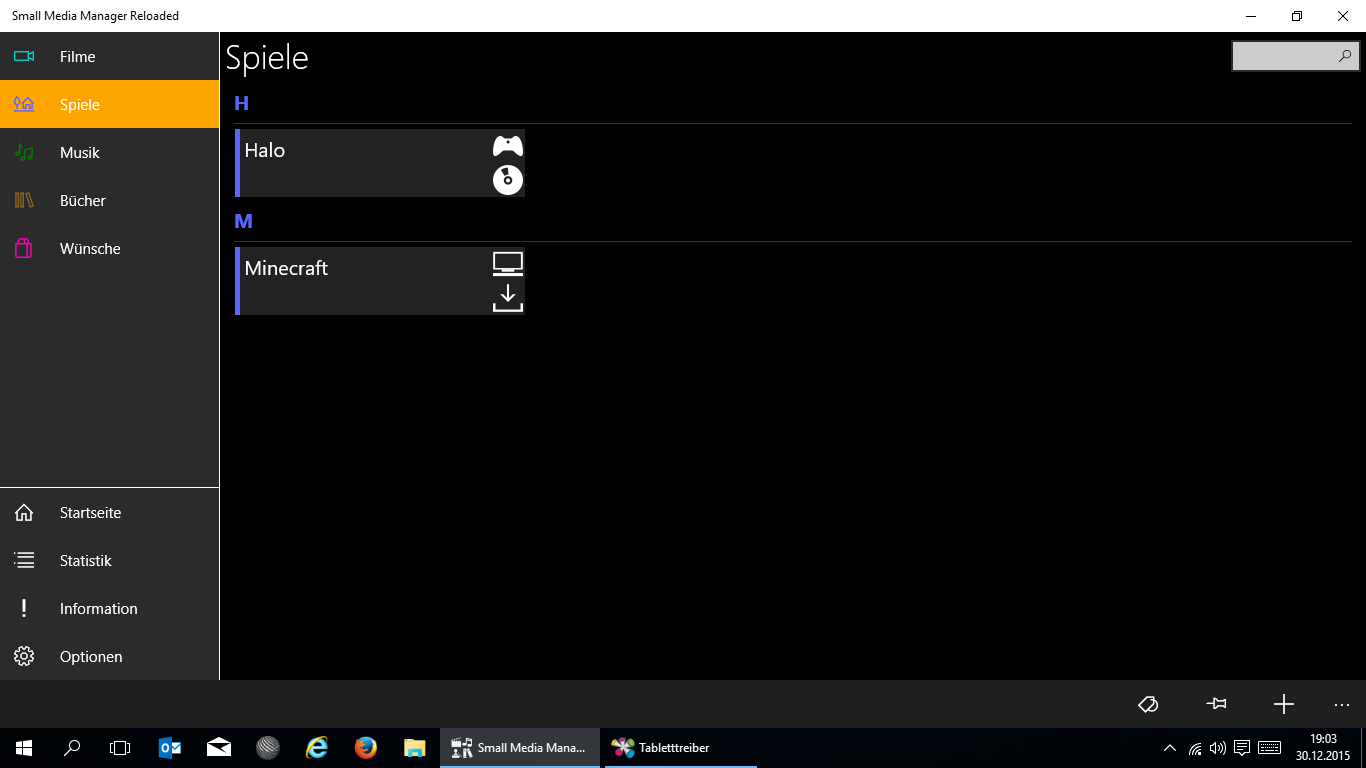Open the volume control in the tray
The width and height of the screenshot is (1366, 768).
tap(1218, 748)
